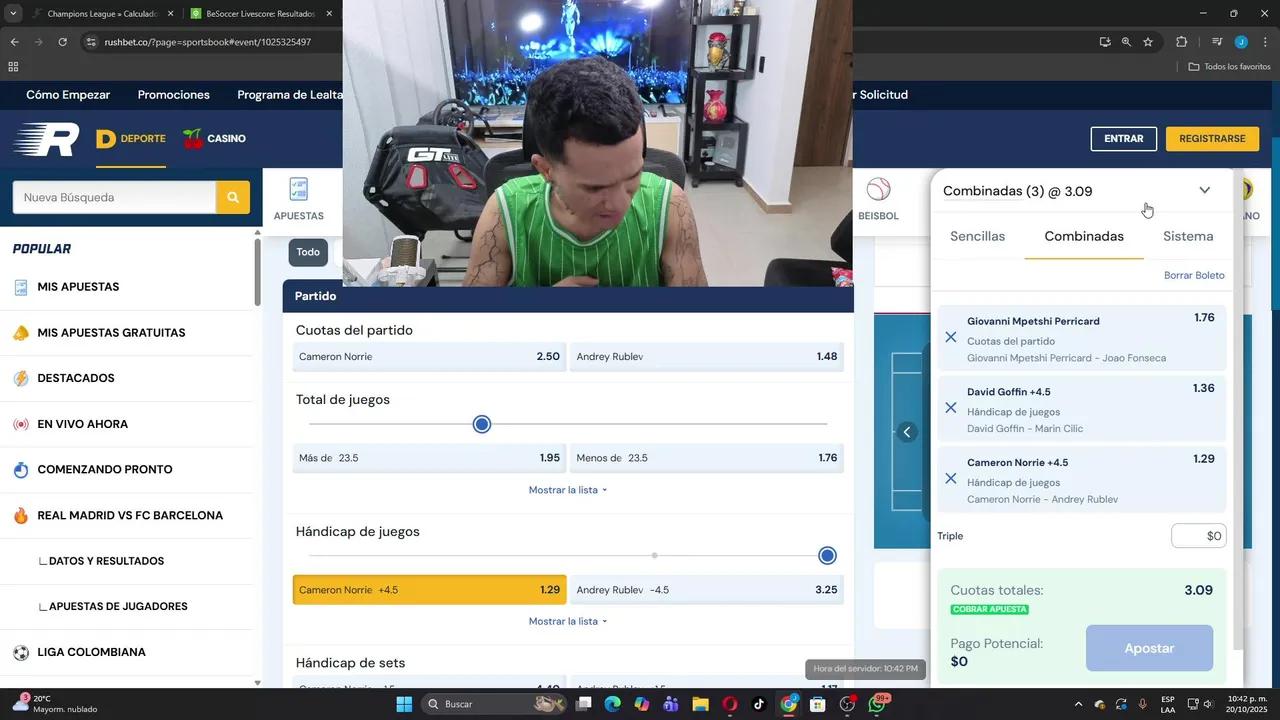Open the Casino cherry icon
This screenshot has height=720, width=1280.
193,139
